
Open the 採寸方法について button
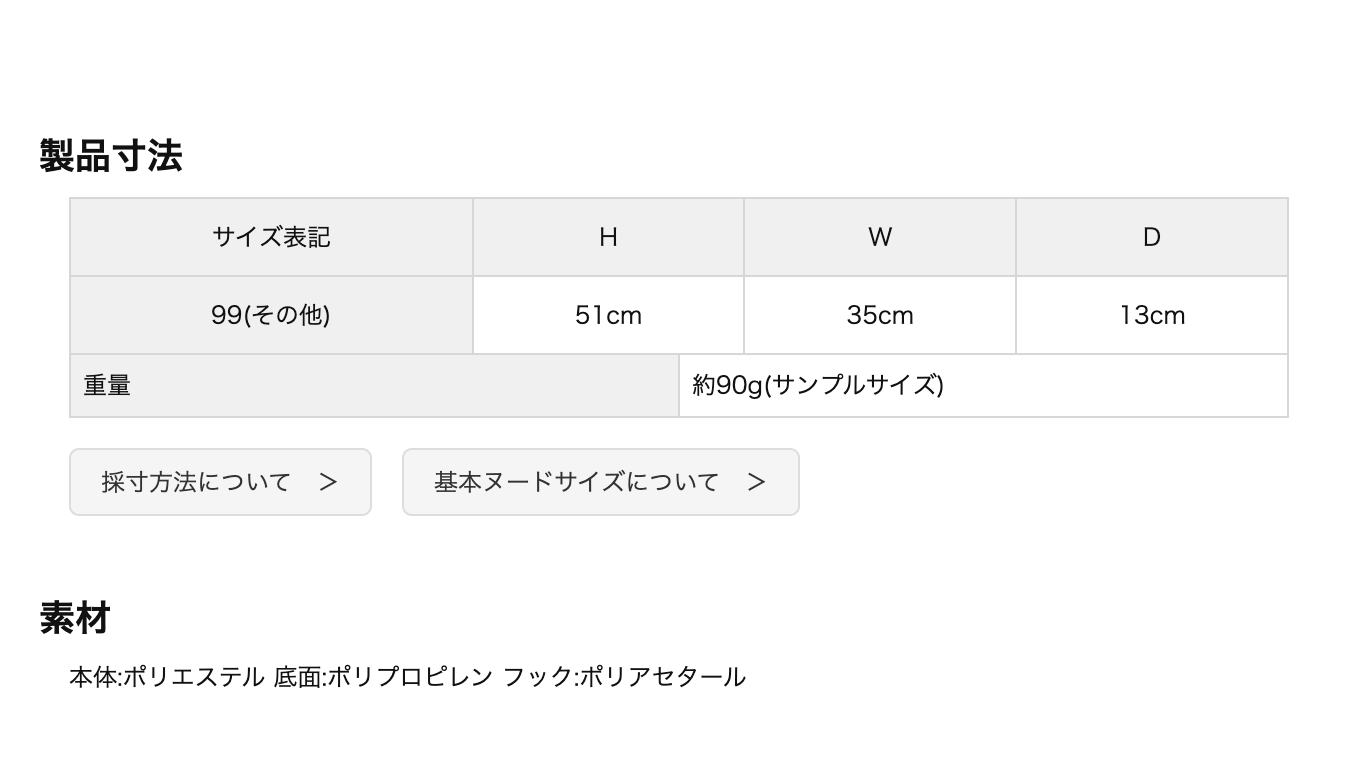point(196,482)
